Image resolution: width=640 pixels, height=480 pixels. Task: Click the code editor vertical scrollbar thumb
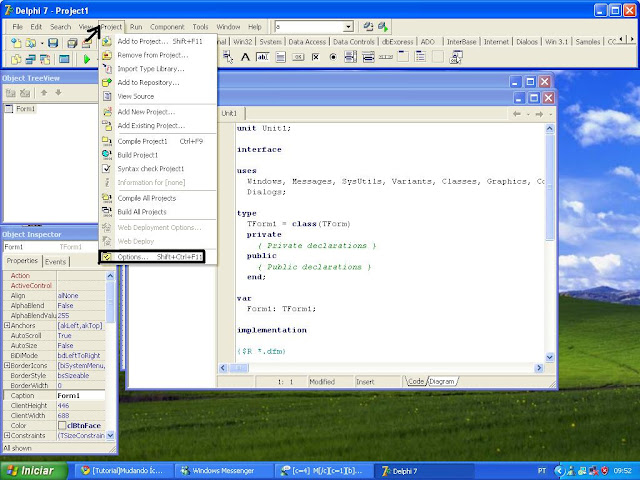point(550,188)
